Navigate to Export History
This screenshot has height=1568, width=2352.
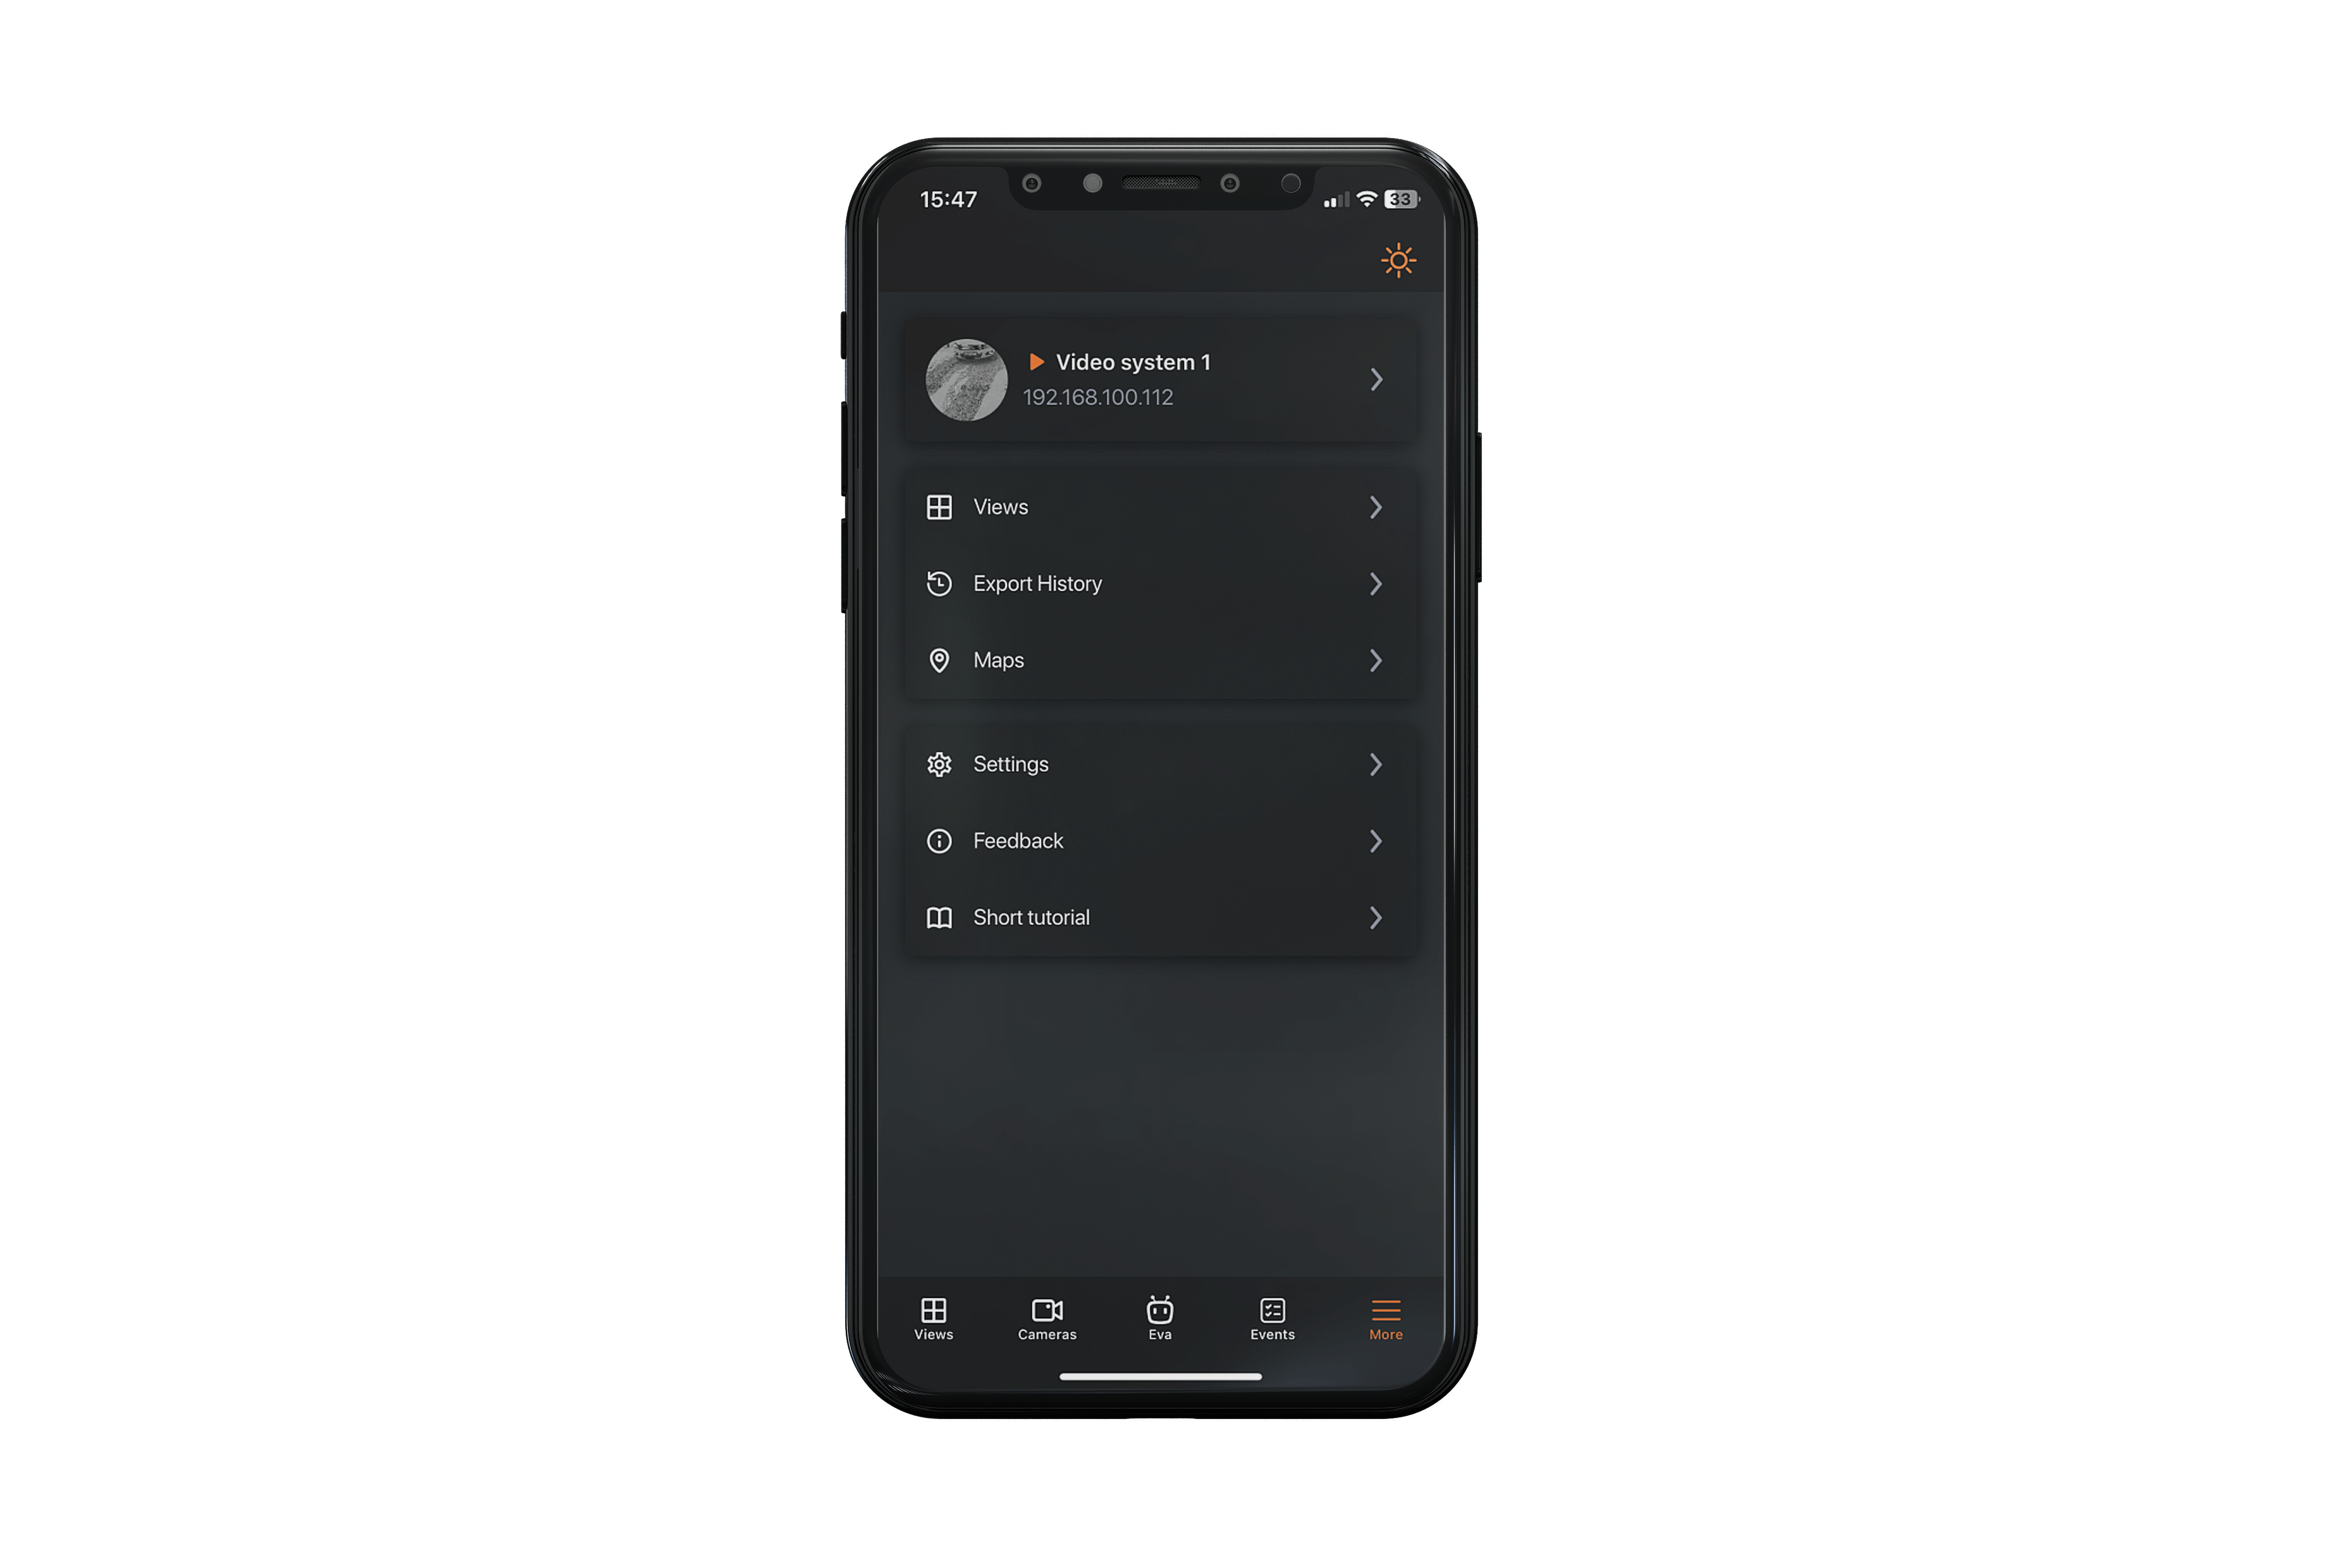(1155, 583)
